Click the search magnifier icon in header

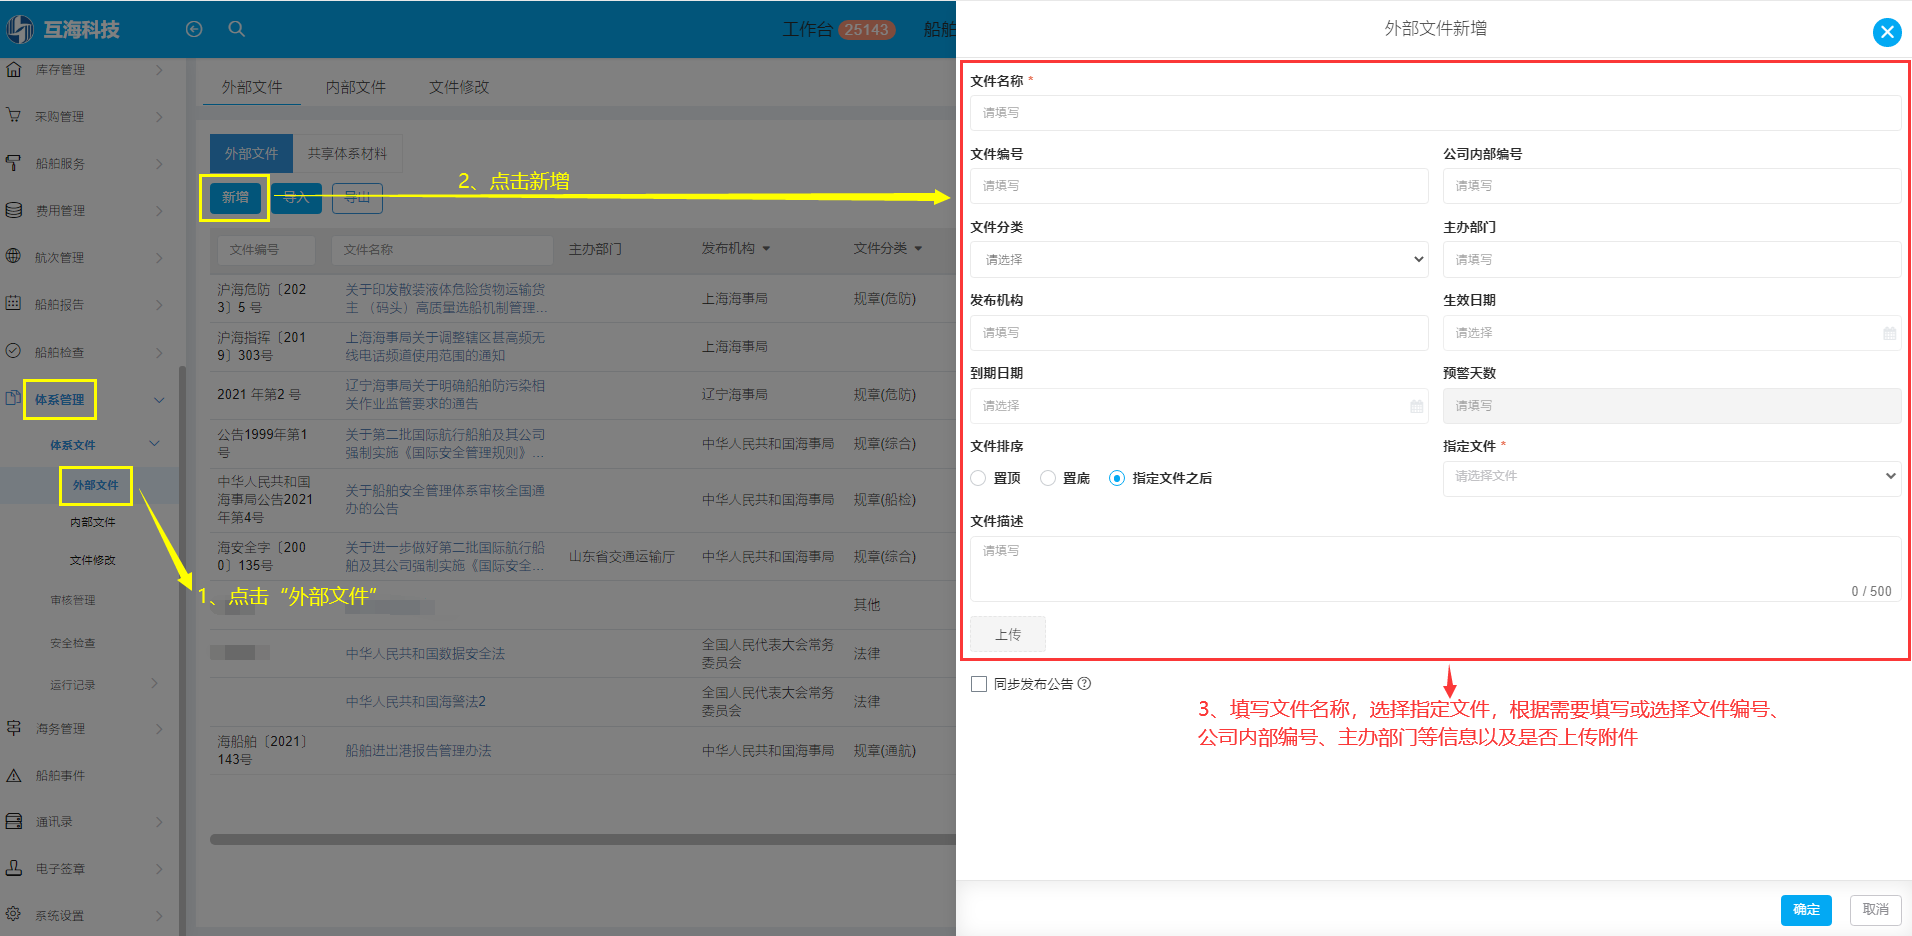[x=237, y=29]
